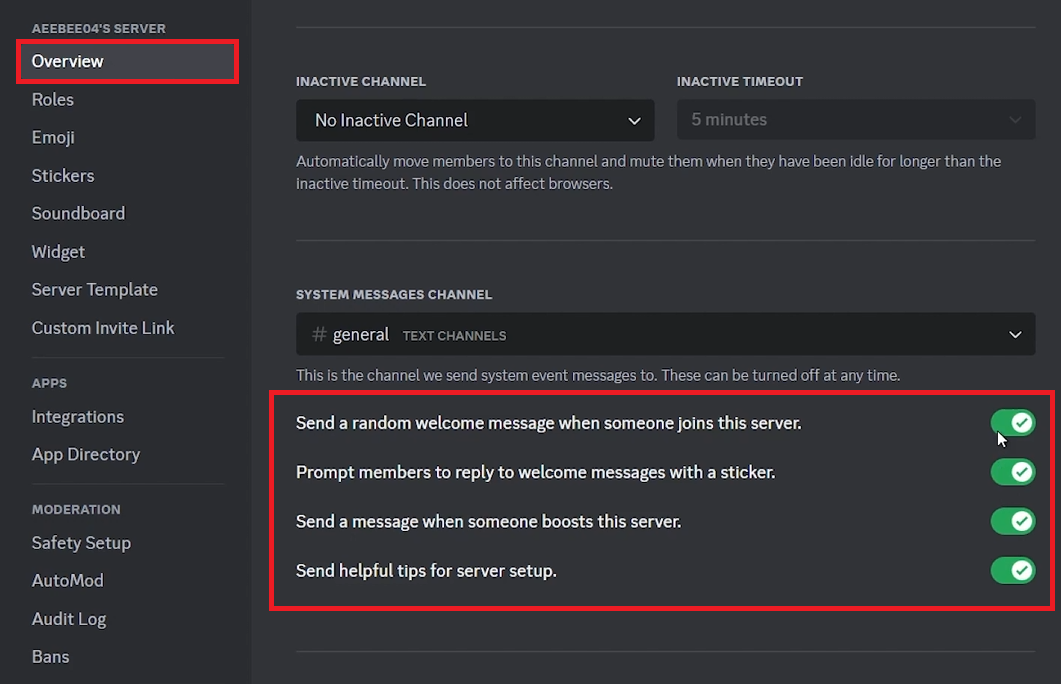Image resolution: width=1061 pixels, height=684 pixels.
Task: Go to Emoji settings in sidebar
Action: click(53, 137)
